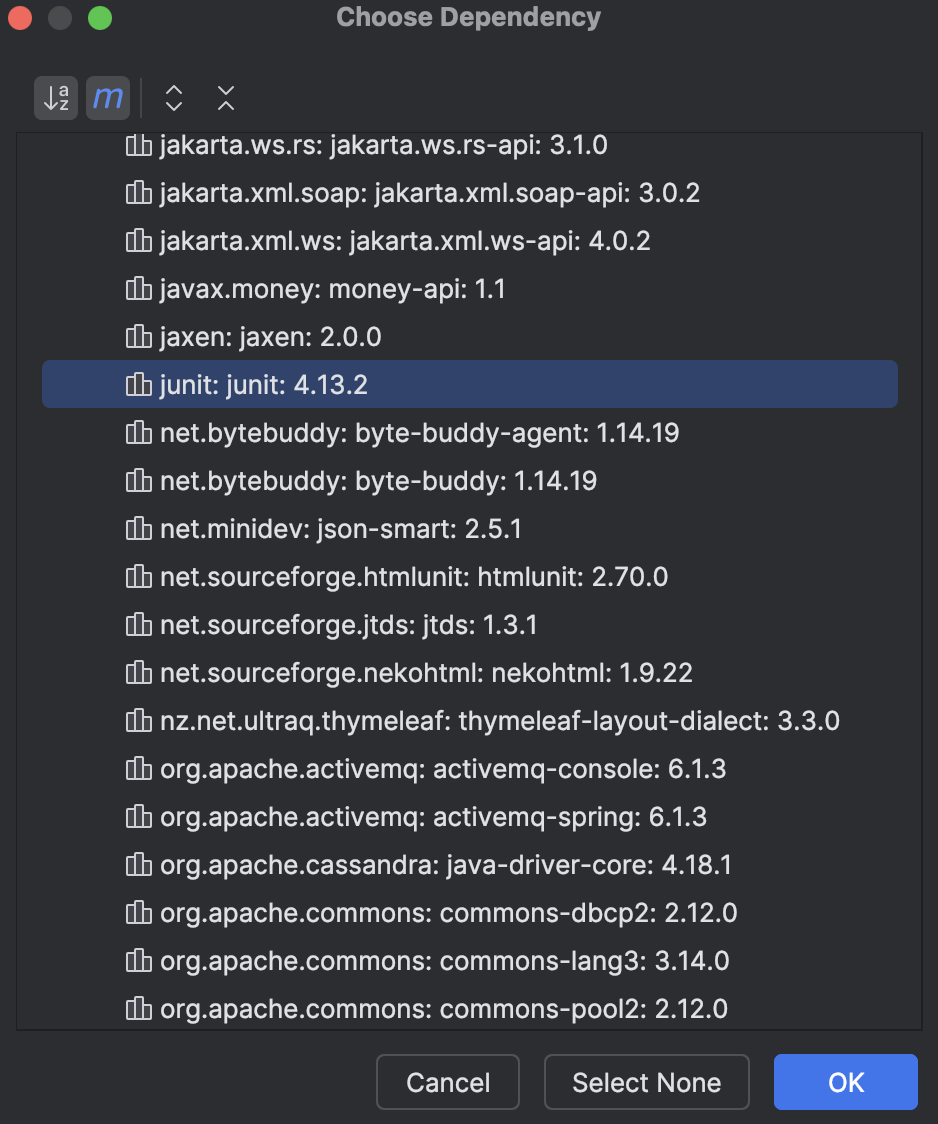Click library icon next to htmlunit 2.70.0
This screenshot has width=938, height=1124.
(139, 576)
